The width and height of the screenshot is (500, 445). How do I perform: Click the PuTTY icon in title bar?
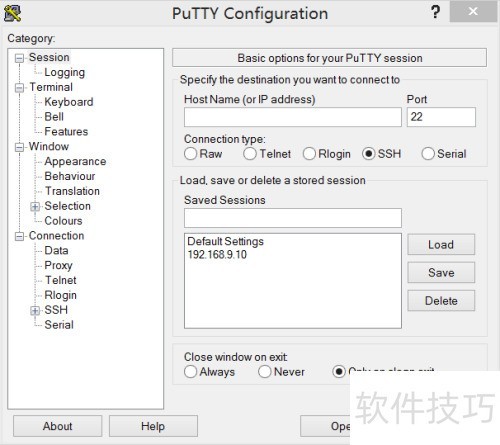pyautogui.click(x=12, y=13)
